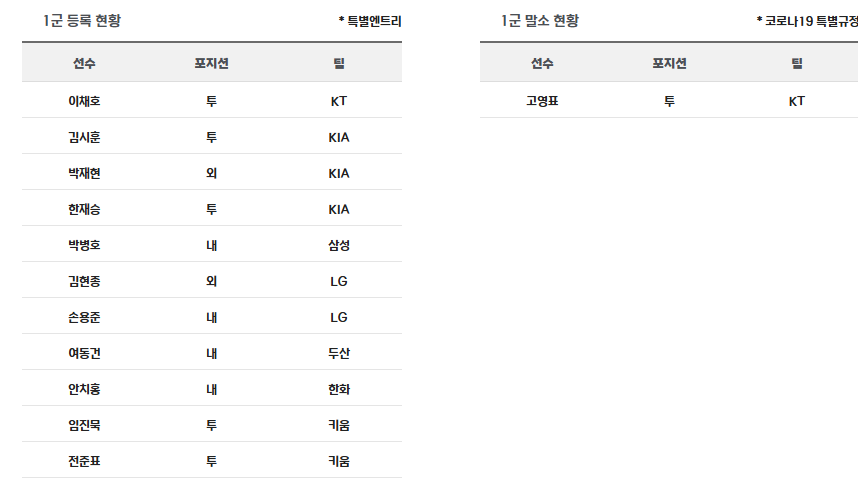Click on player 한재승
Screen dimensions: 858x500
pos(84,209)
